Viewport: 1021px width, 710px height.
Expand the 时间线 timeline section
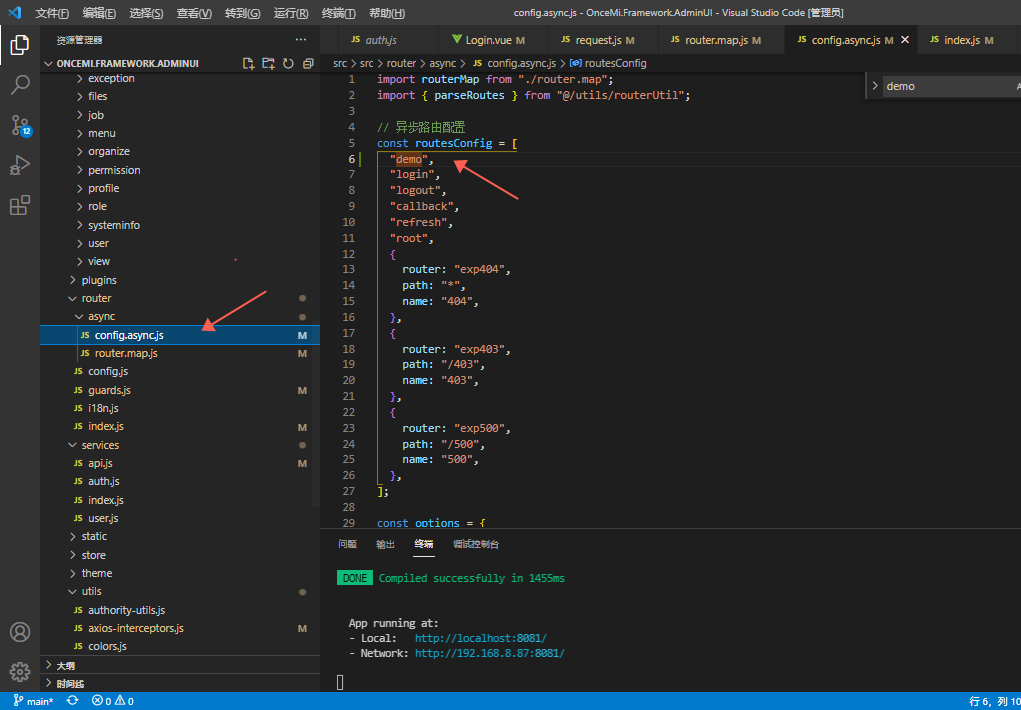(x=180, y=683)
